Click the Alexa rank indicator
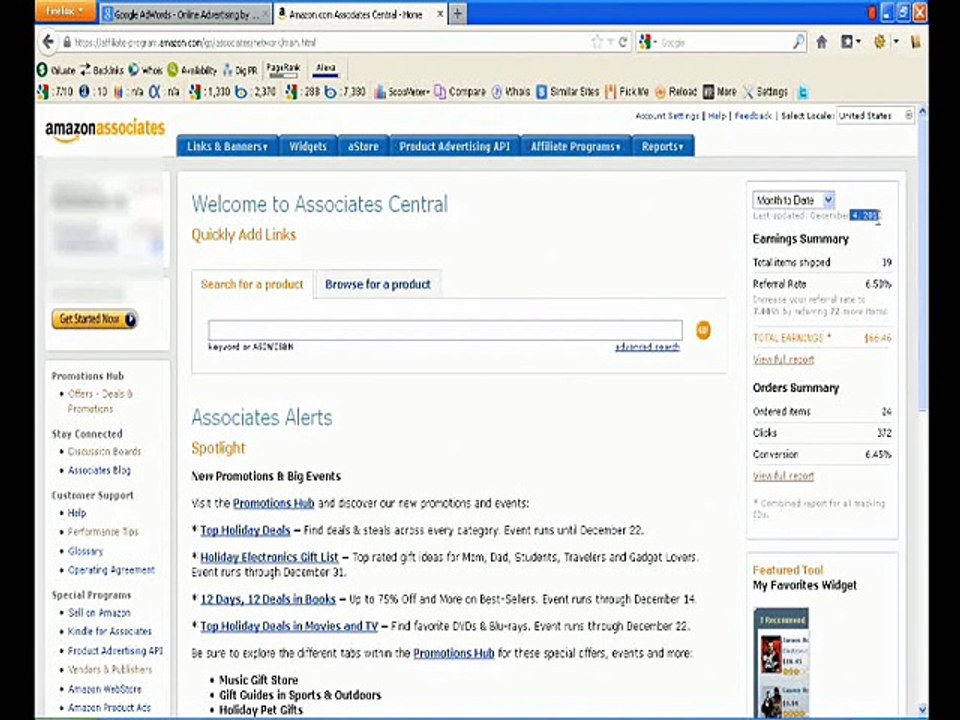Image resolution: width=960 pixels, height=720 pixels. (325, 69)
